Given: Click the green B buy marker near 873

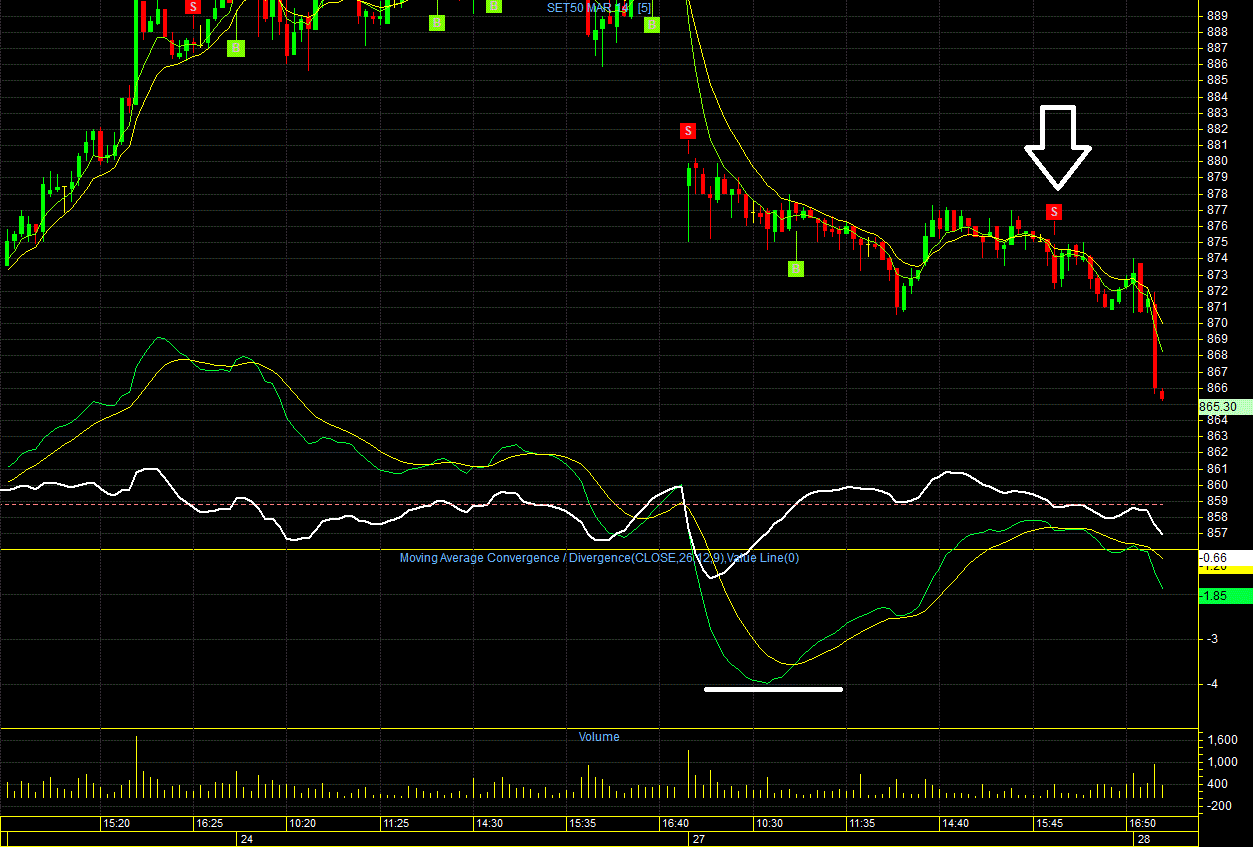Looking at the screenshot, I should click(796, 268).
